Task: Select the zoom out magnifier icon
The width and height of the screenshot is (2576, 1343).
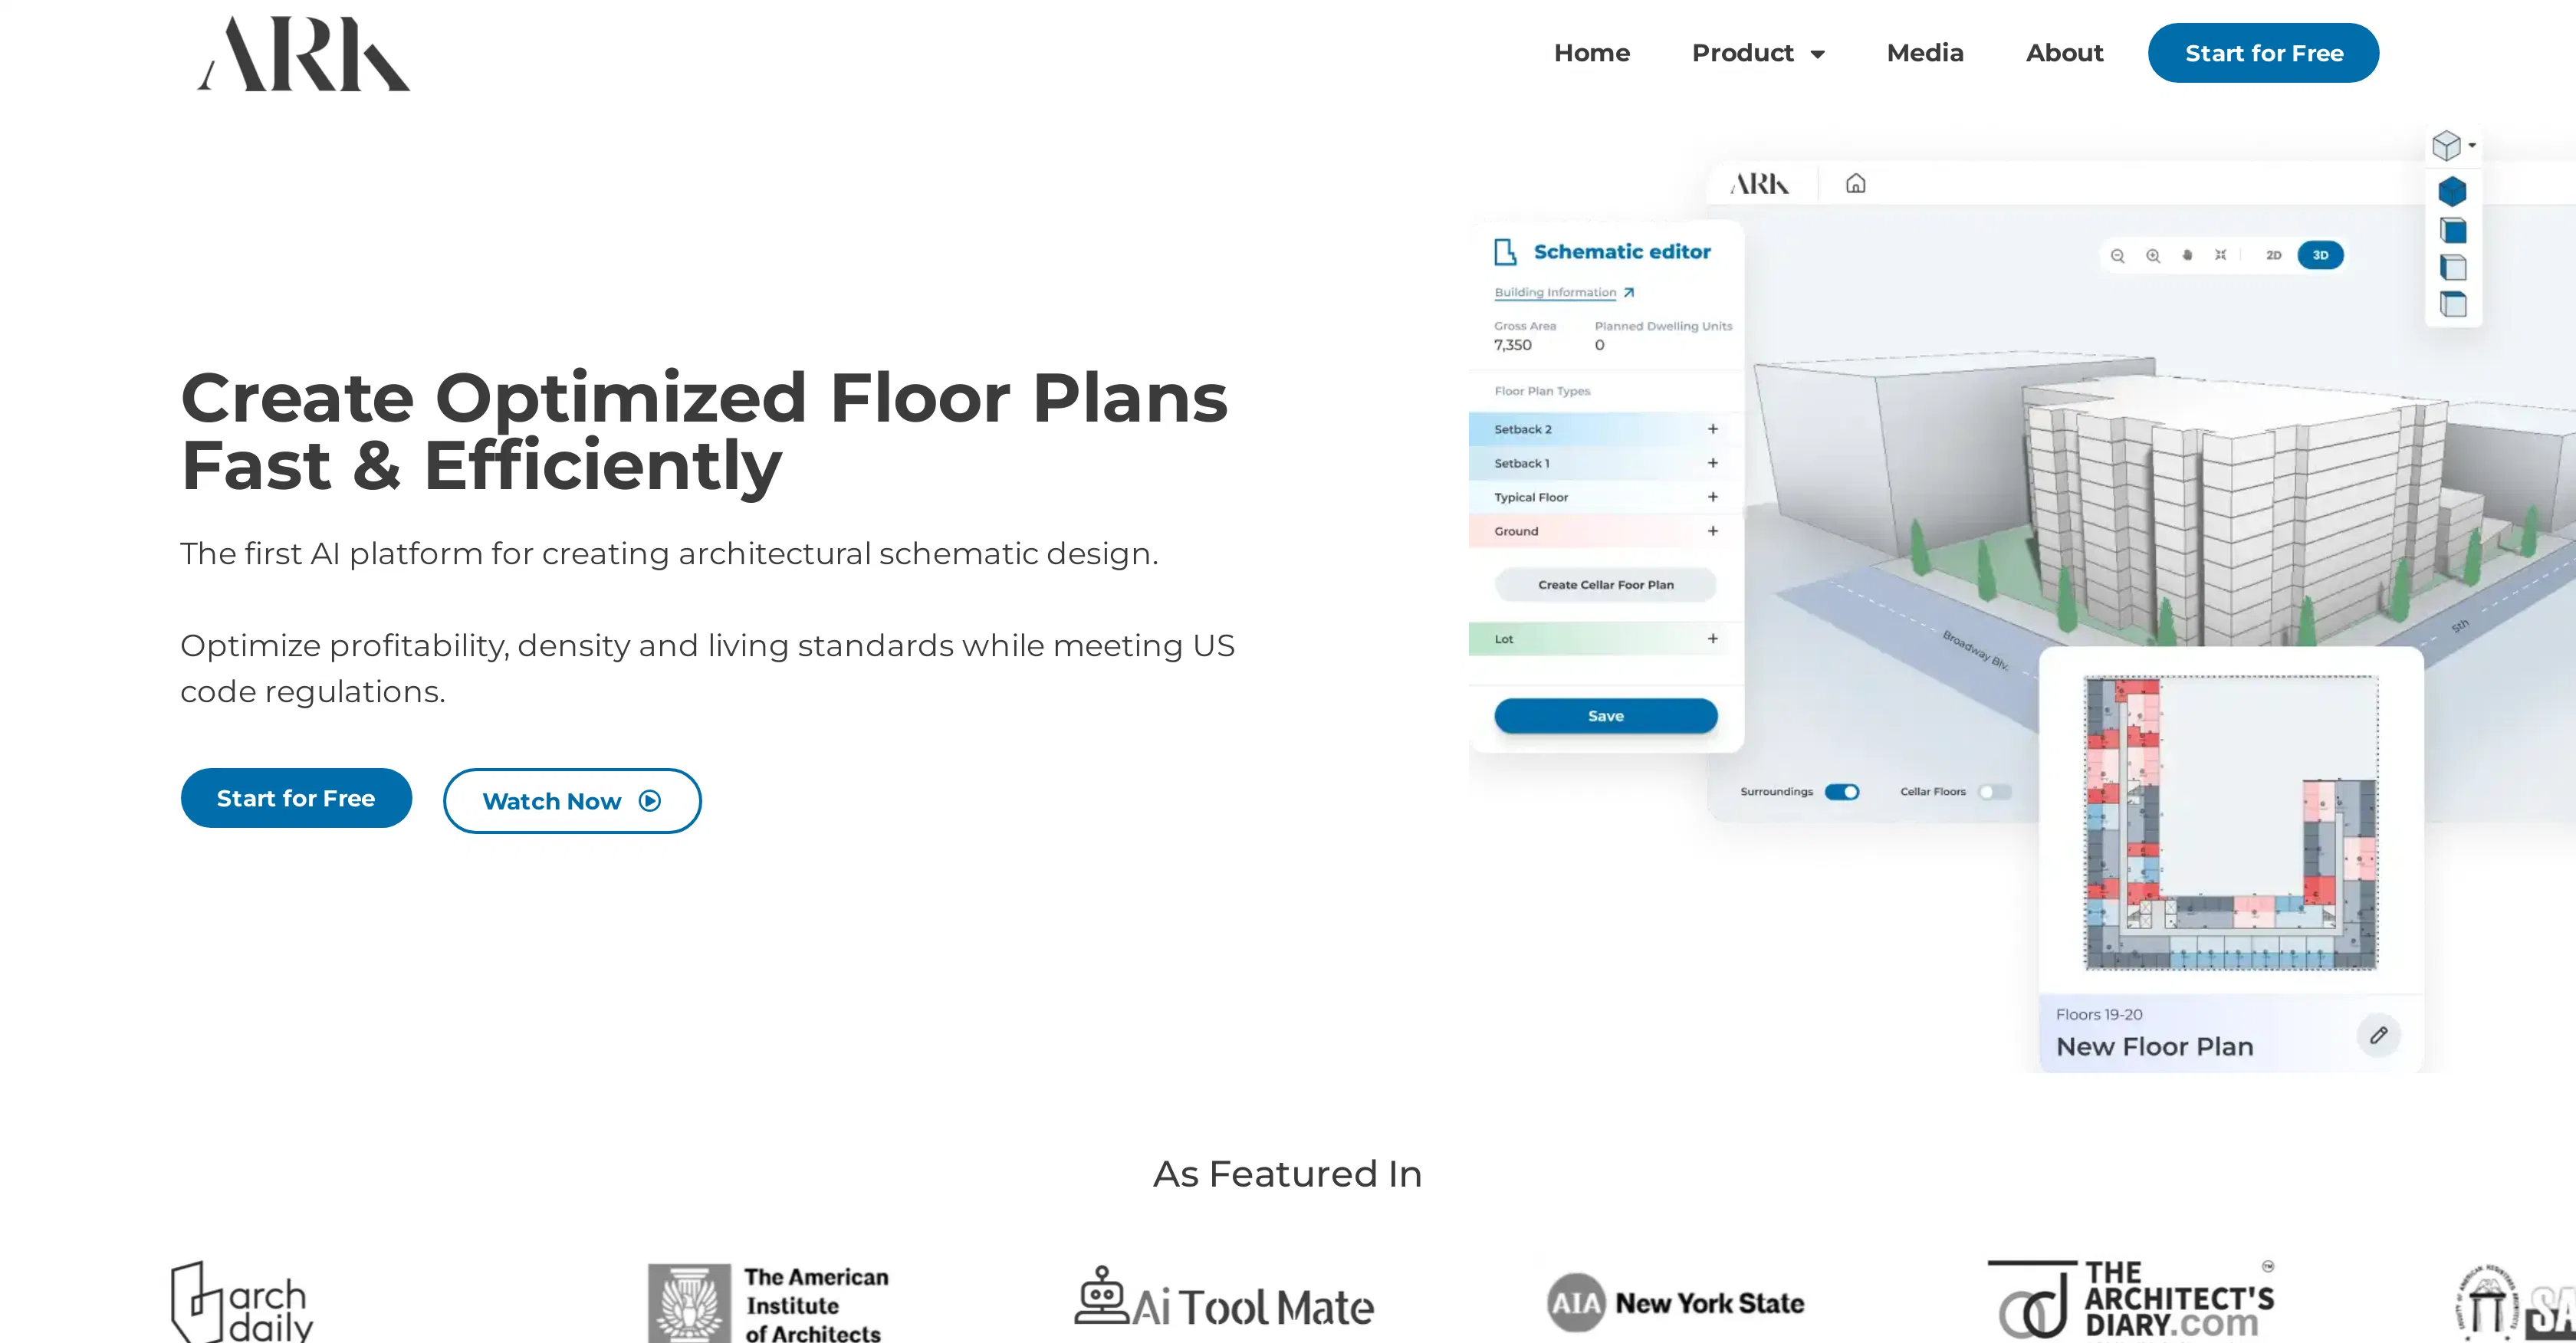Action: coord(2118,255)
